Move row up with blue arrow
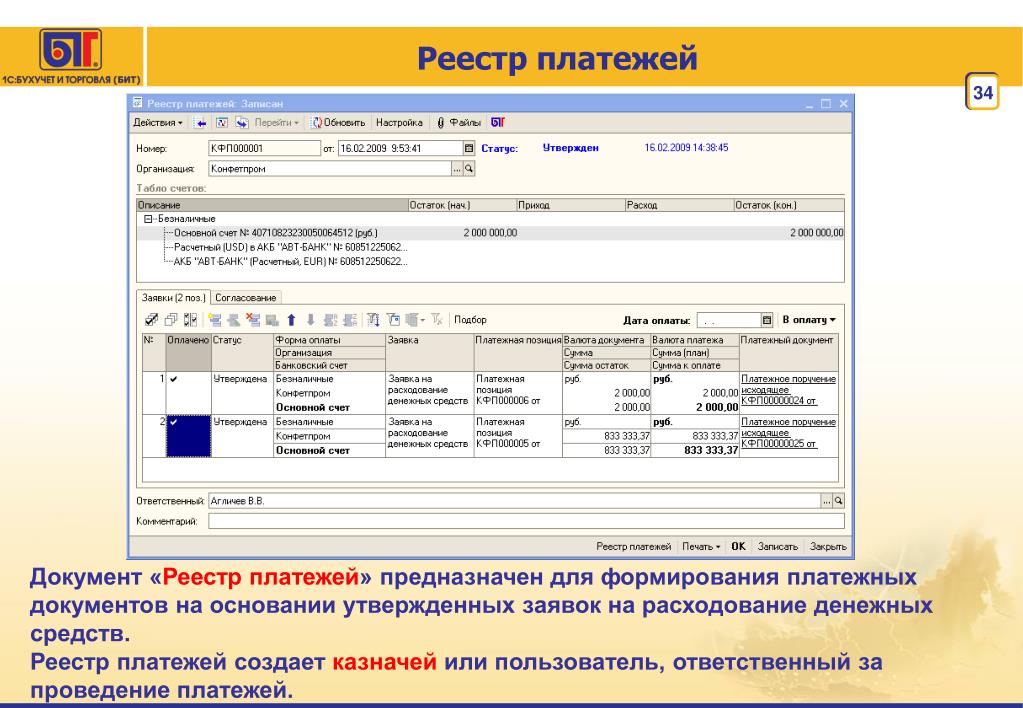The width and height of the screenshot is (1023, 708). pos(292,320)
